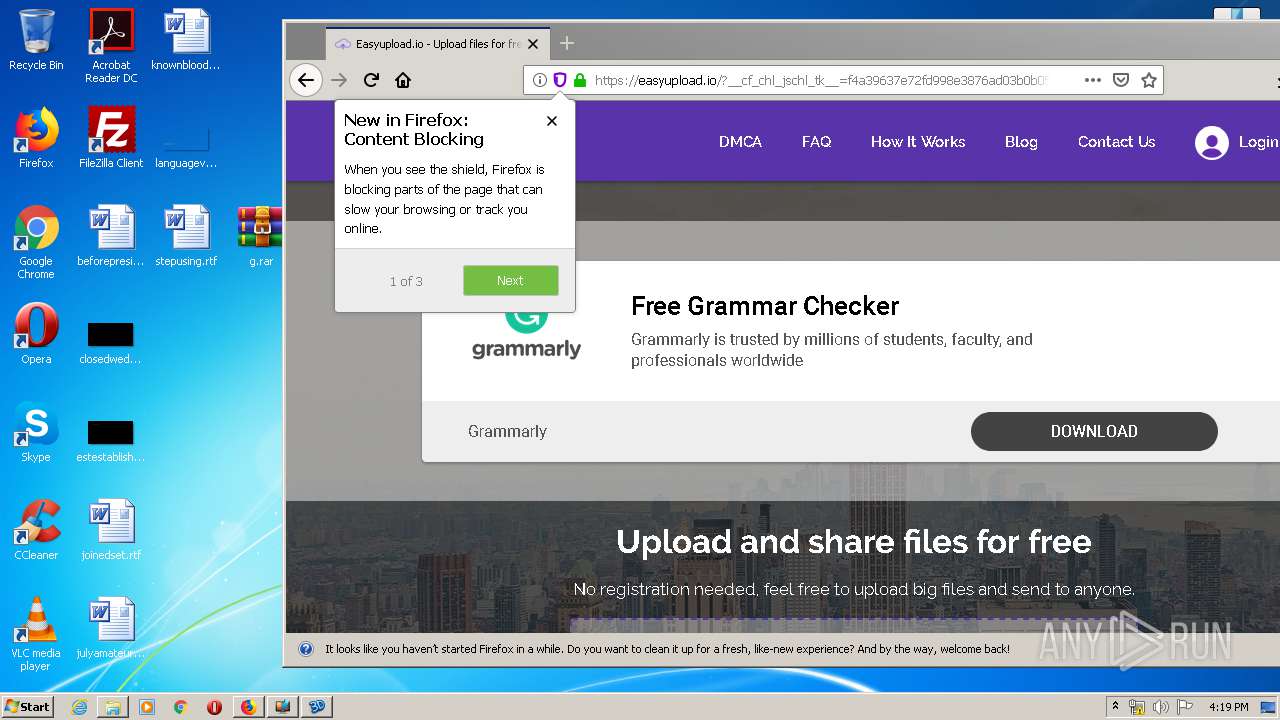The image size is (1280, 720).
Task: Open the FAQ page
Action: 816,142
